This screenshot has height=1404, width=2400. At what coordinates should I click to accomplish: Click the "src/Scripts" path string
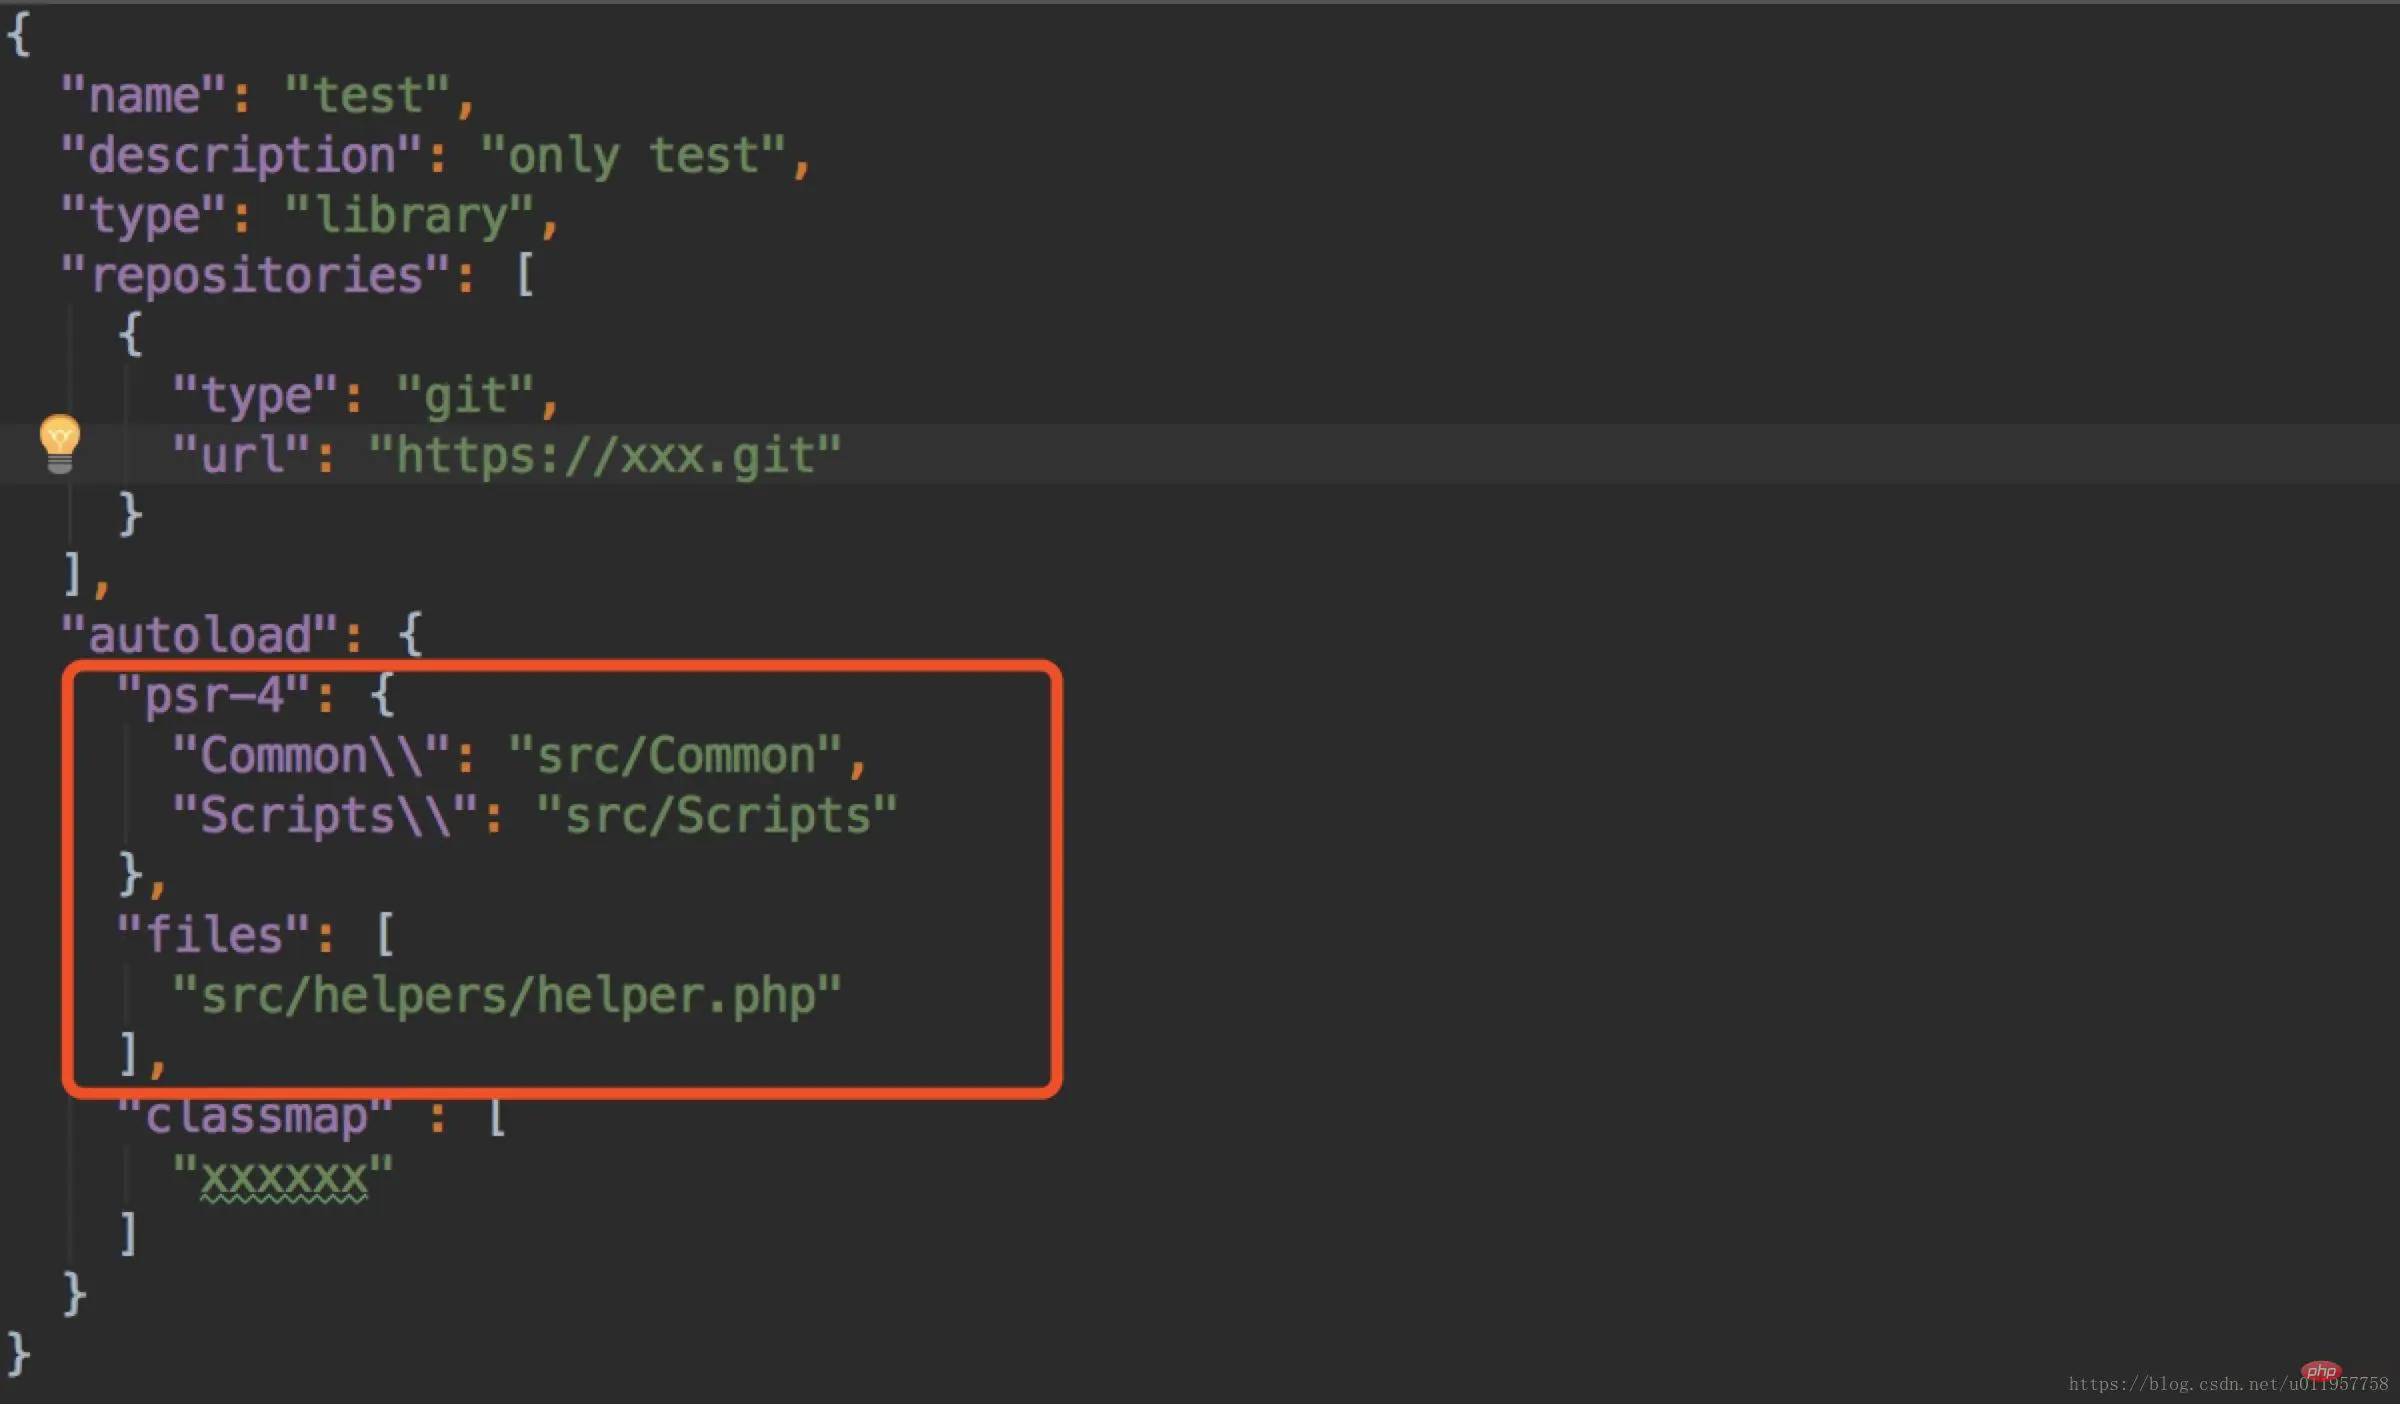pyautogui.click(x=717, y=815)
